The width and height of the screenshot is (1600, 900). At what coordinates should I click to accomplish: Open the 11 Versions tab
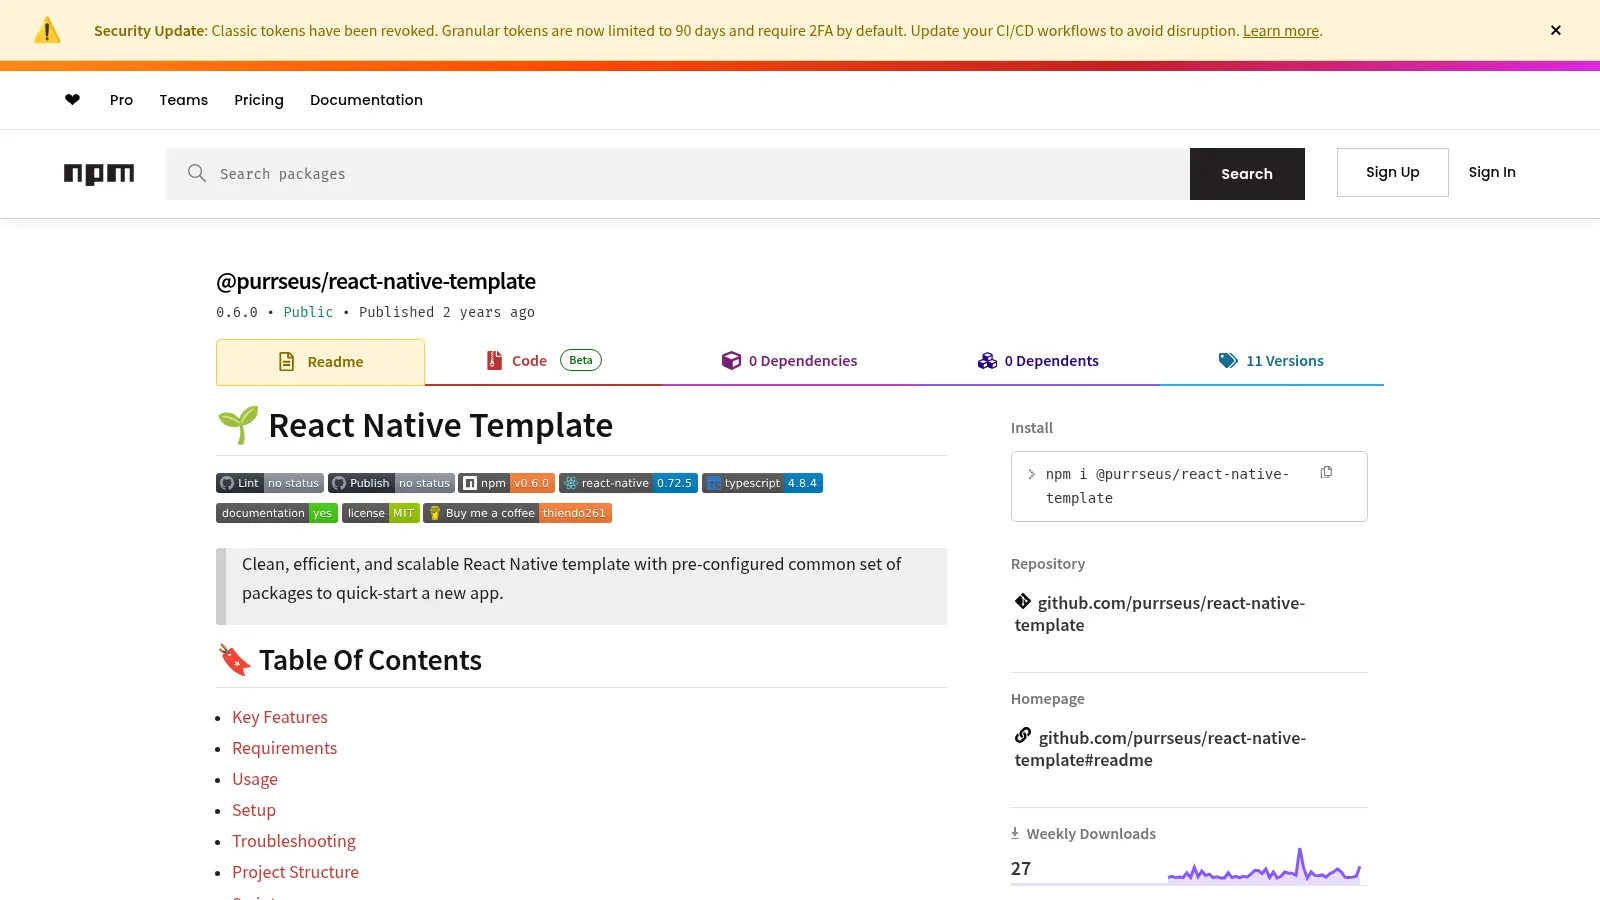coord(1271,361)
